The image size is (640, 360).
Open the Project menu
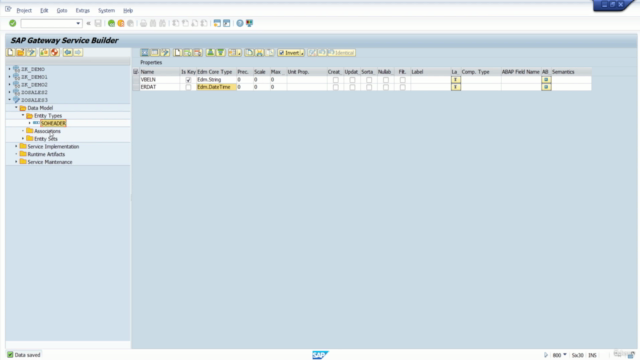pyautogui.click(x=24, y=10)
